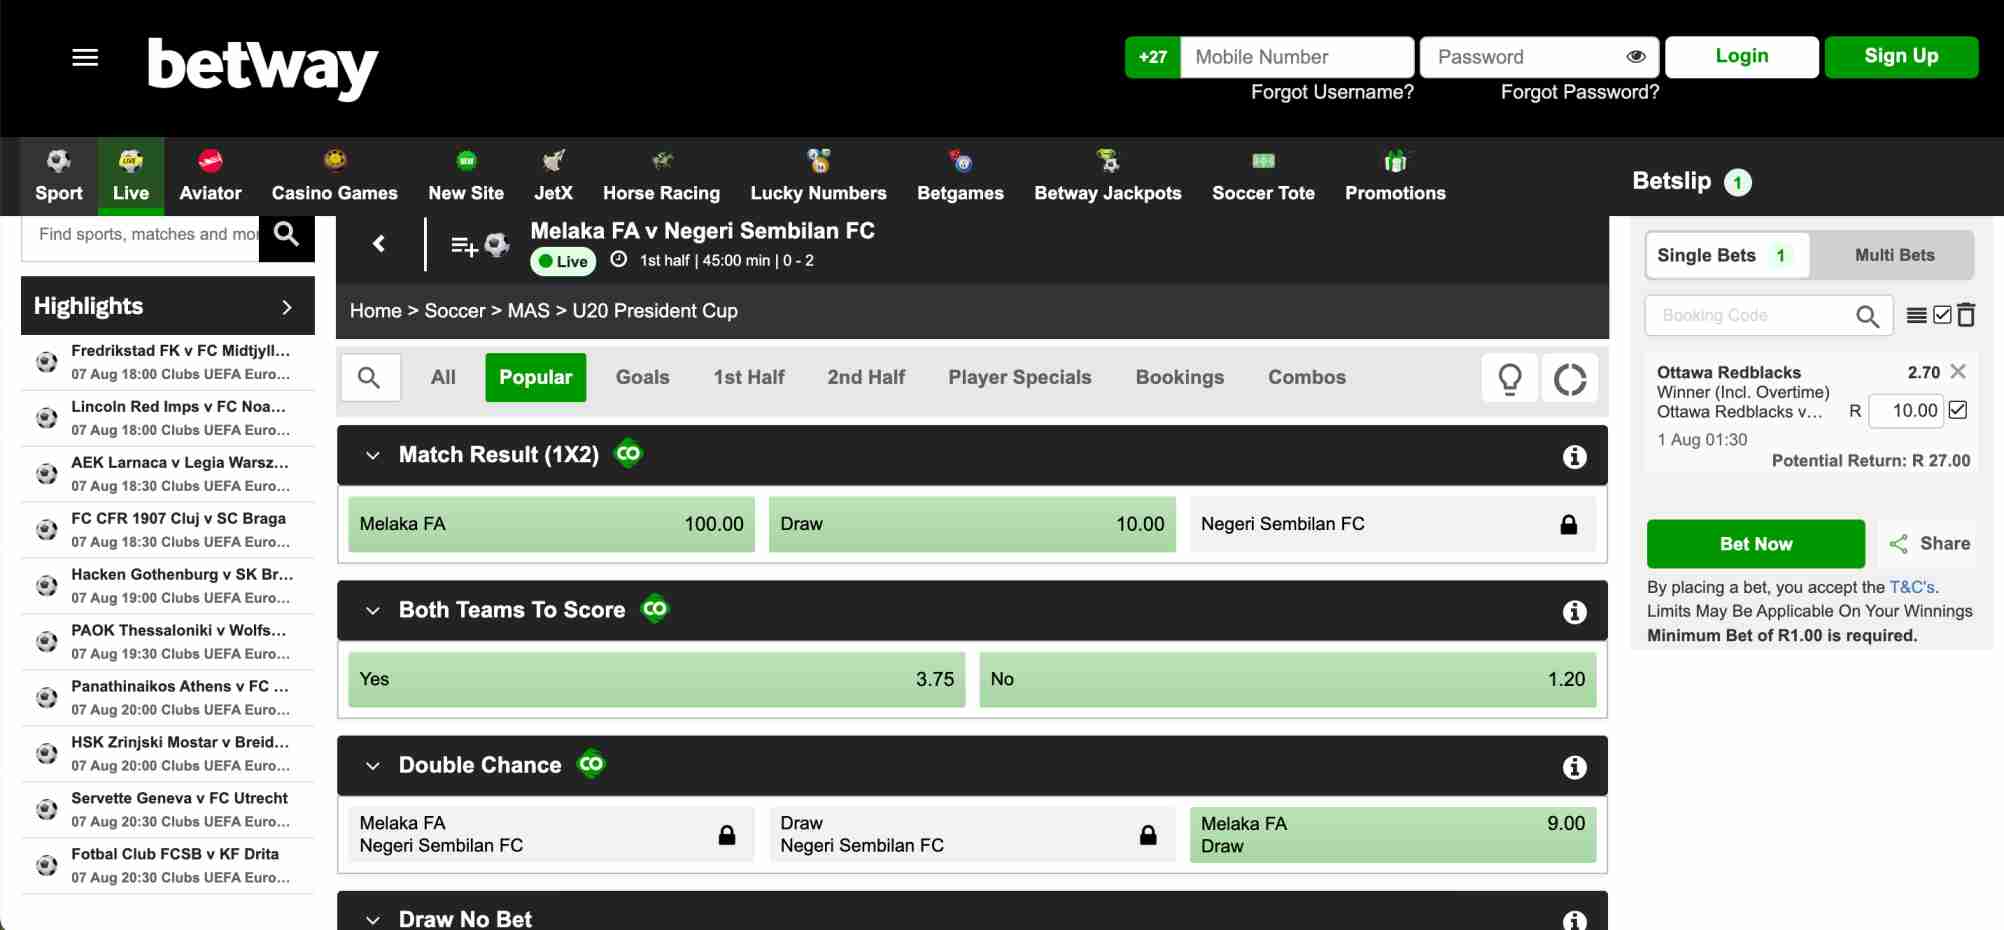2004x930 pixels.
Task: Select the Combos tab
Action: click(x=1307, y=378)
